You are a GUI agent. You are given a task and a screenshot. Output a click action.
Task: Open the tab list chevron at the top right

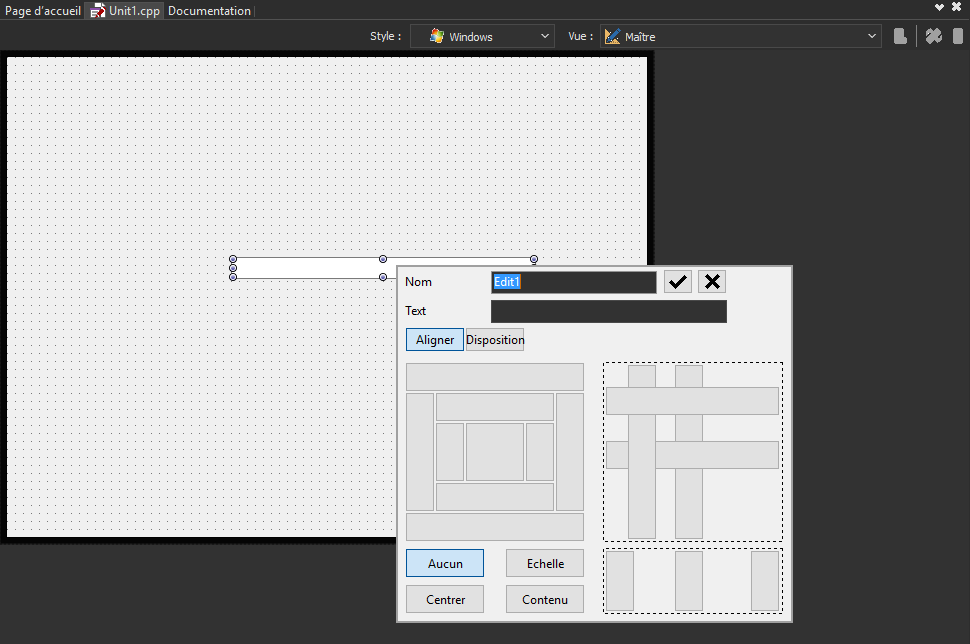click(x=939, y=7)
